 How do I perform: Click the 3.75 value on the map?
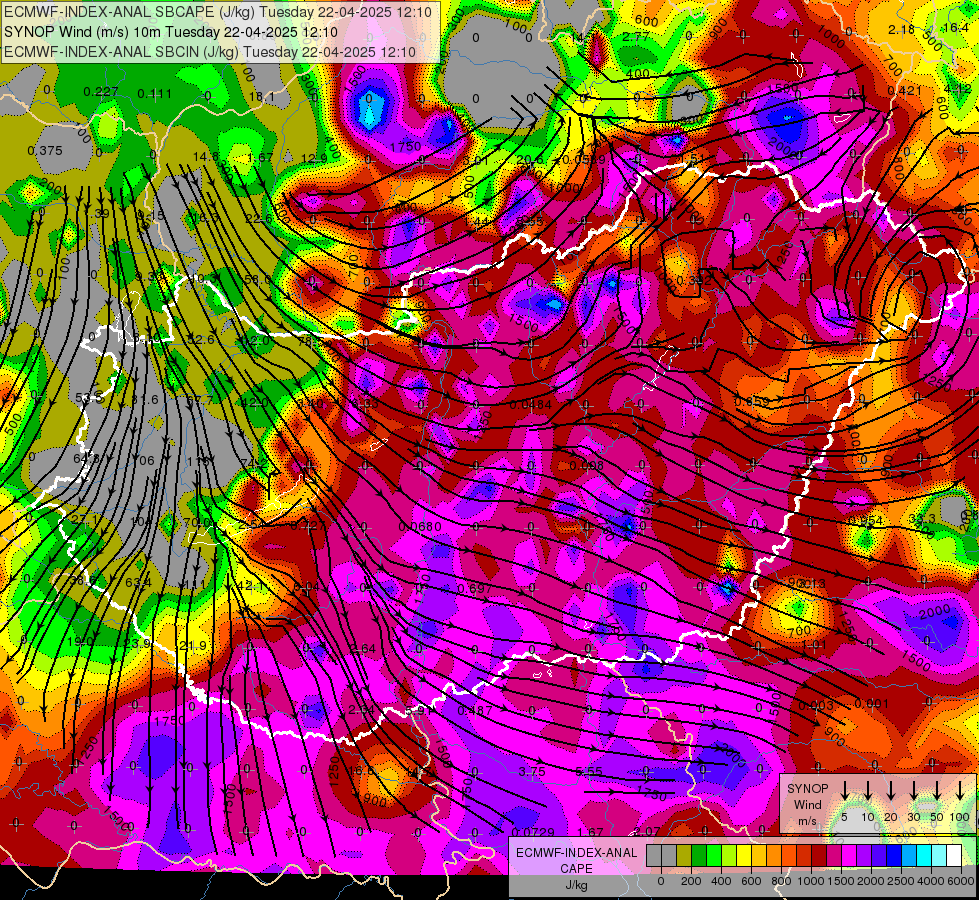[532, 771]
